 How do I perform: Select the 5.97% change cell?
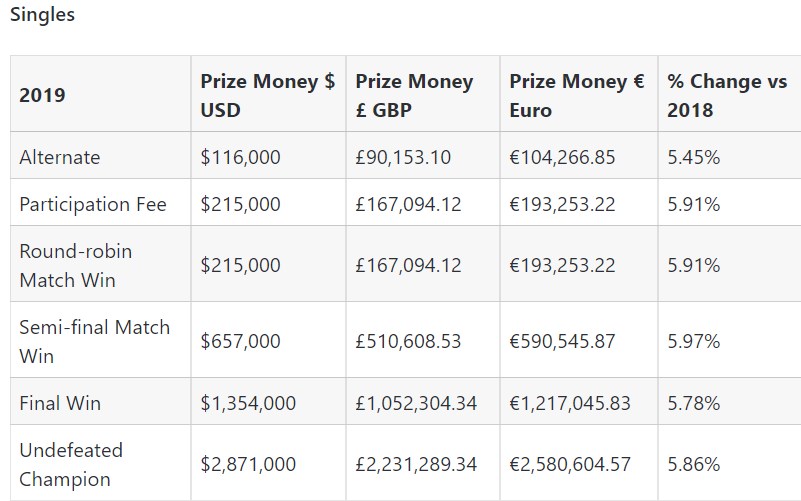[694, 341]
